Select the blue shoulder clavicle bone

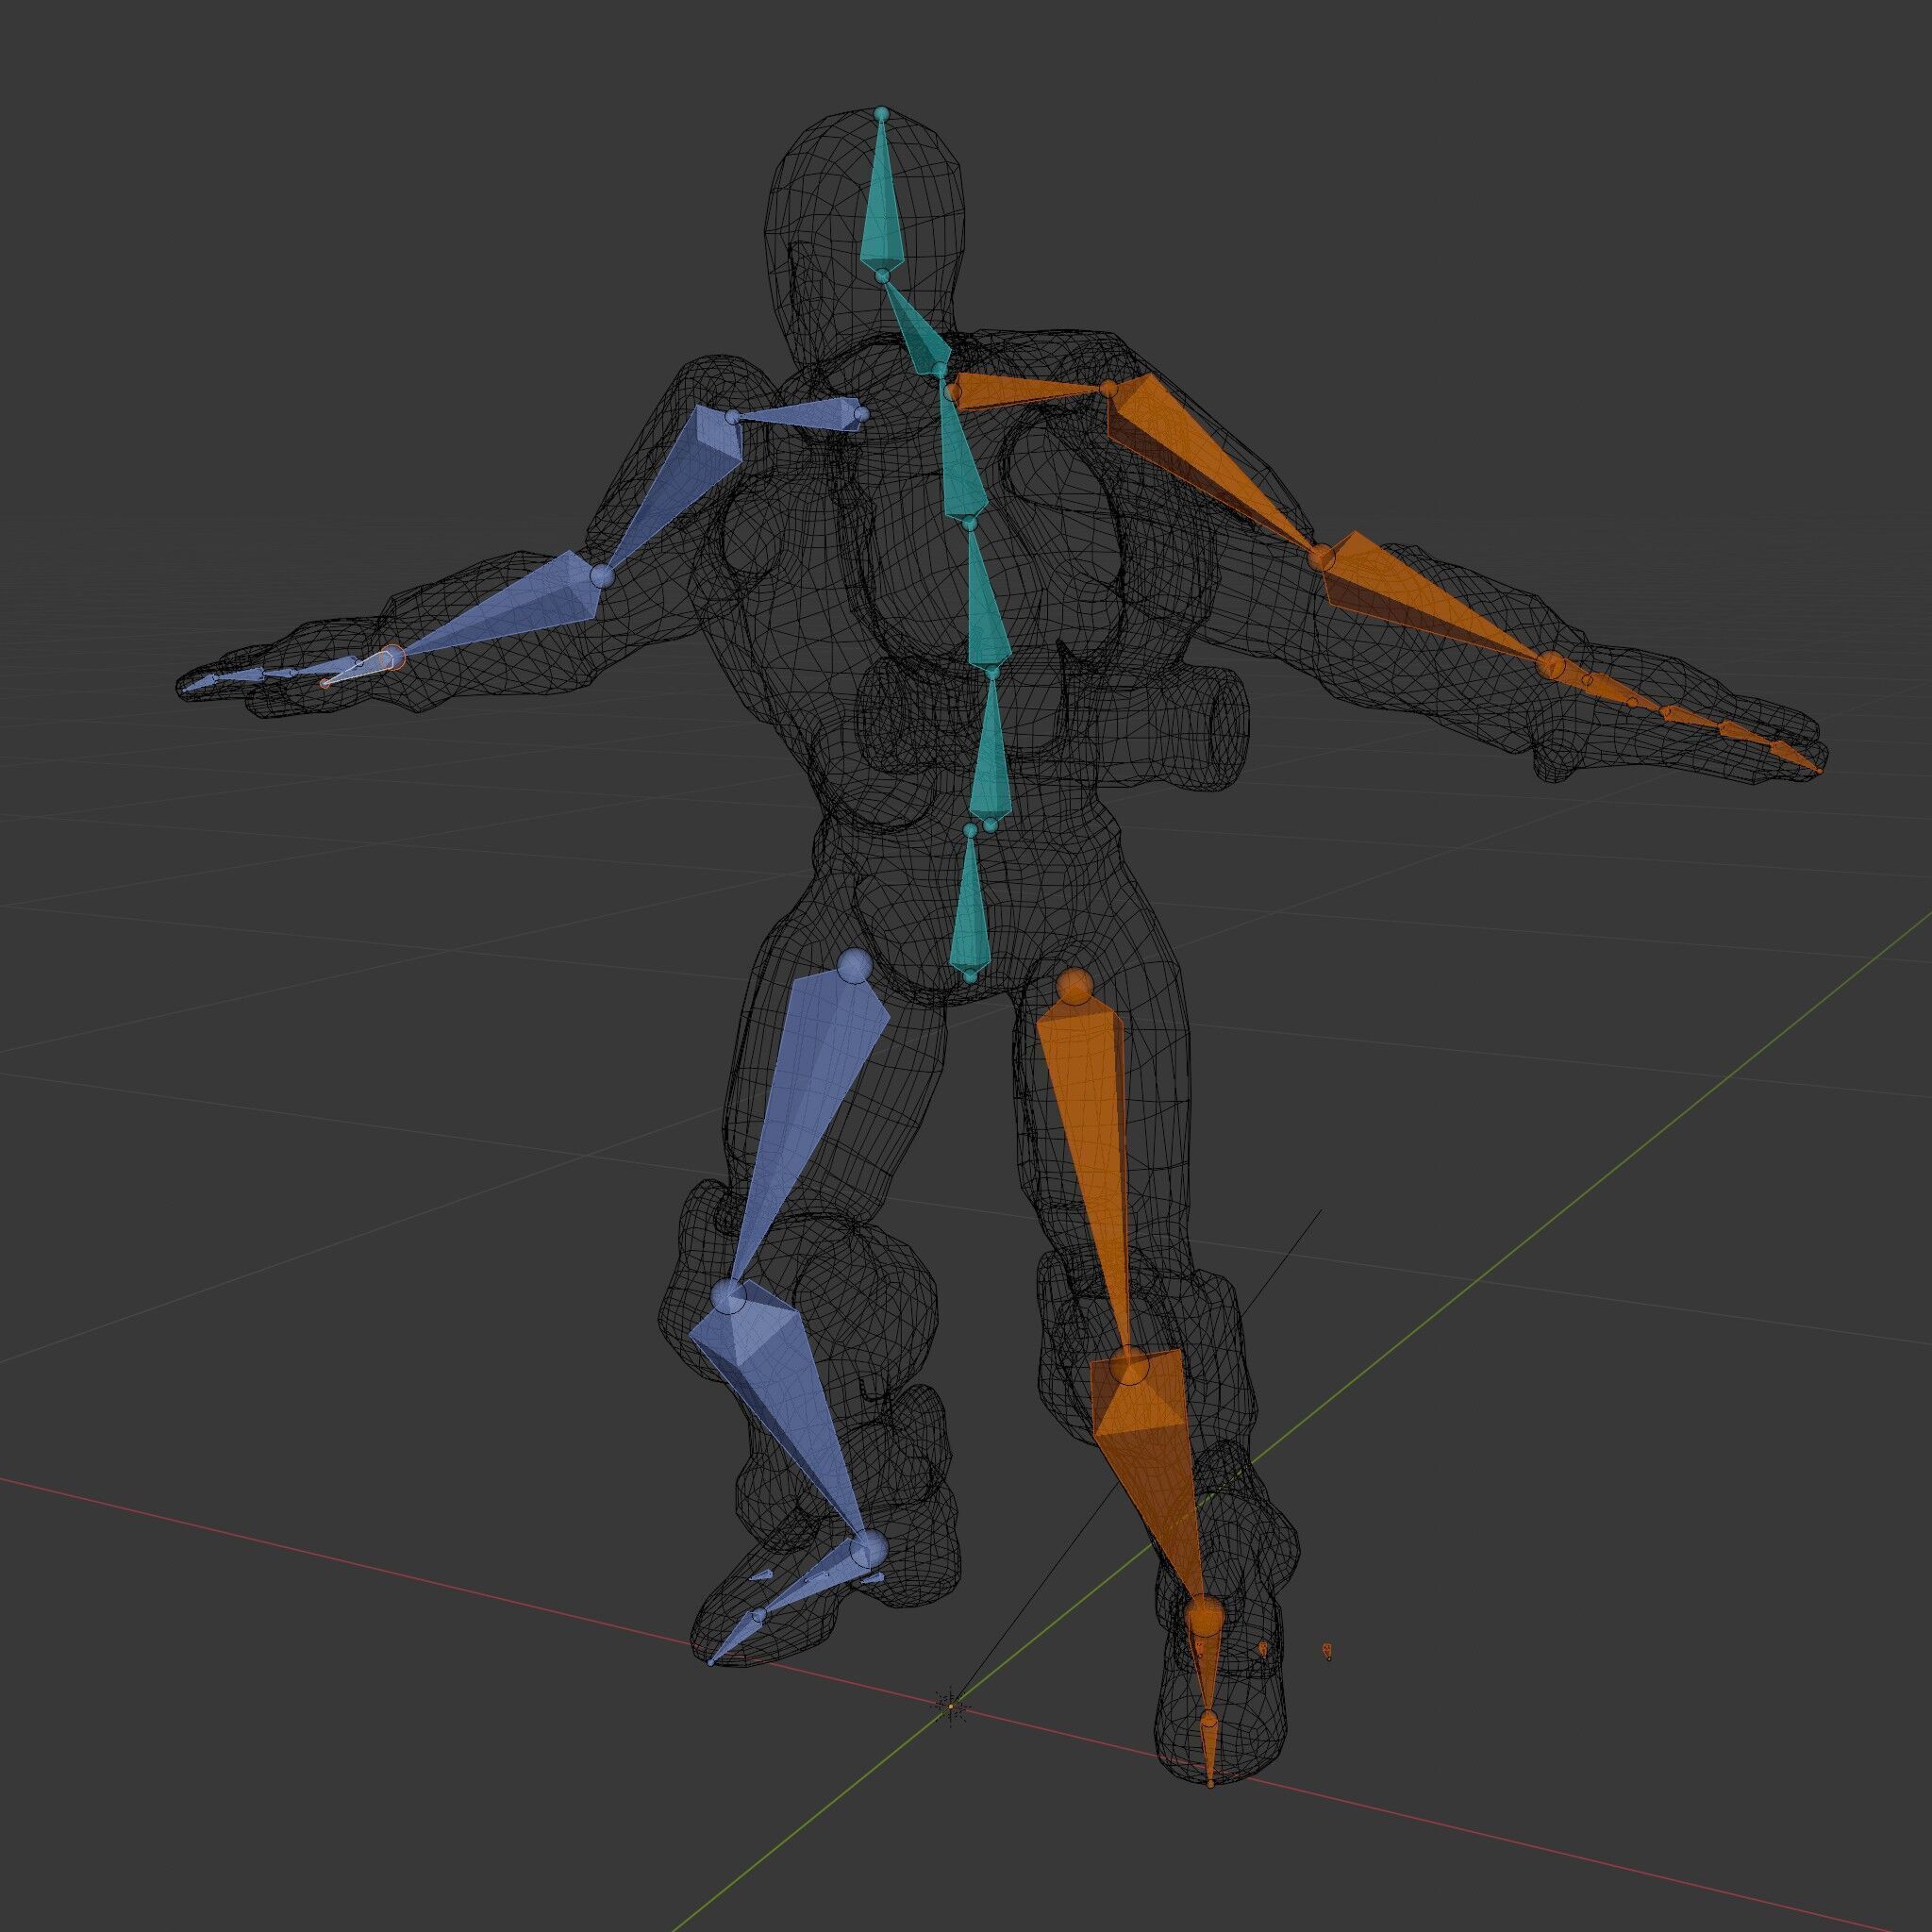798,417
